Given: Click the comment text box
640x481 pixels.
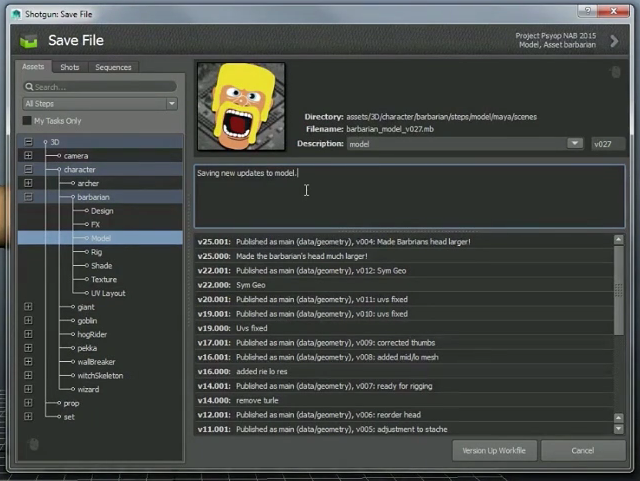Looking at the screenshot, I should click(x=409, y=196).
